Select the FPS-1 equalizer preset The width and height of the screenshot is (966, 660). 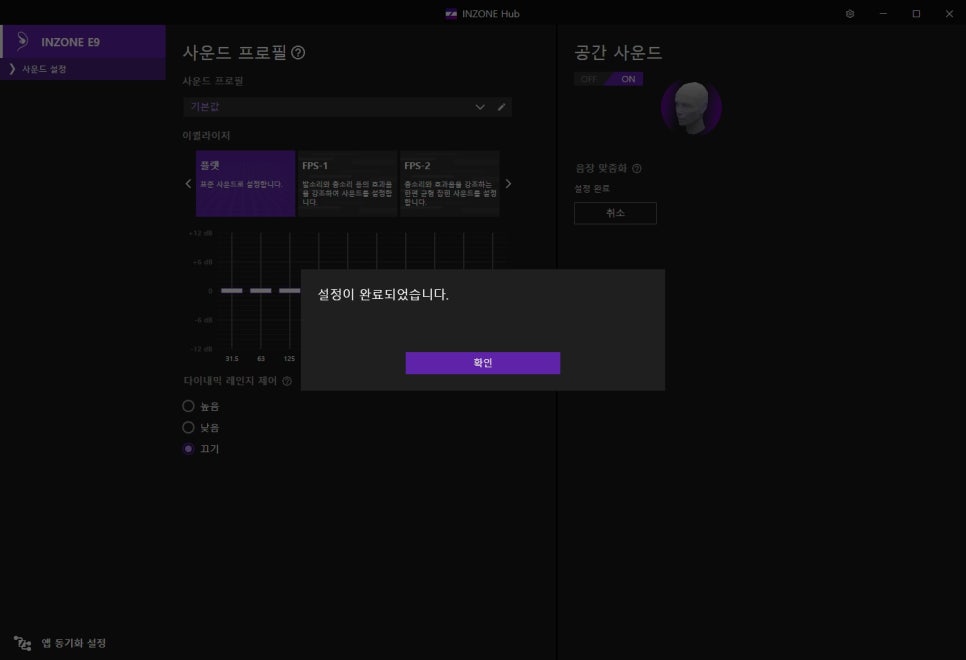click(347, 183)
